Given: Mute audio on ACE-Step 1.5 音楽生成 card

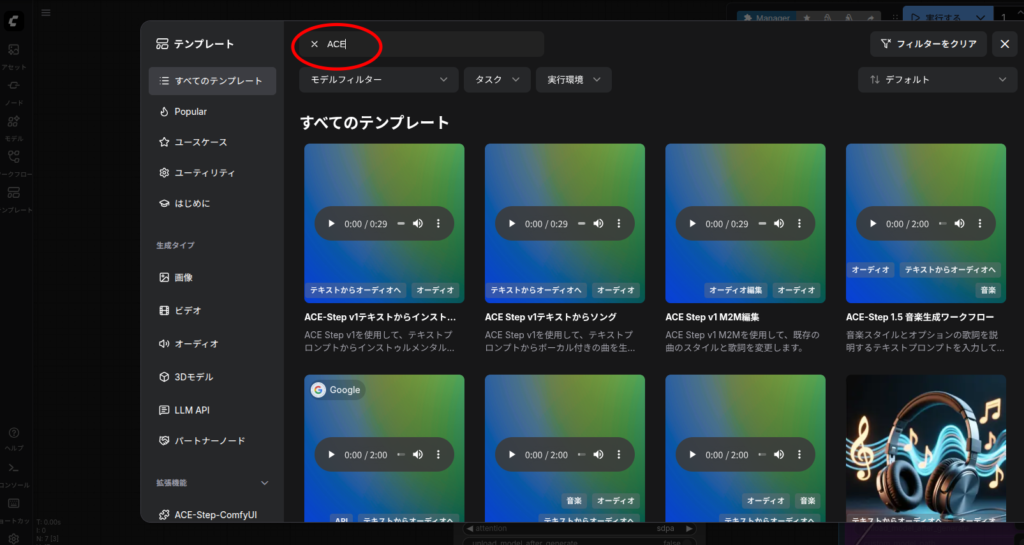Looking at the screenshot, I should [x=959, y=224].
